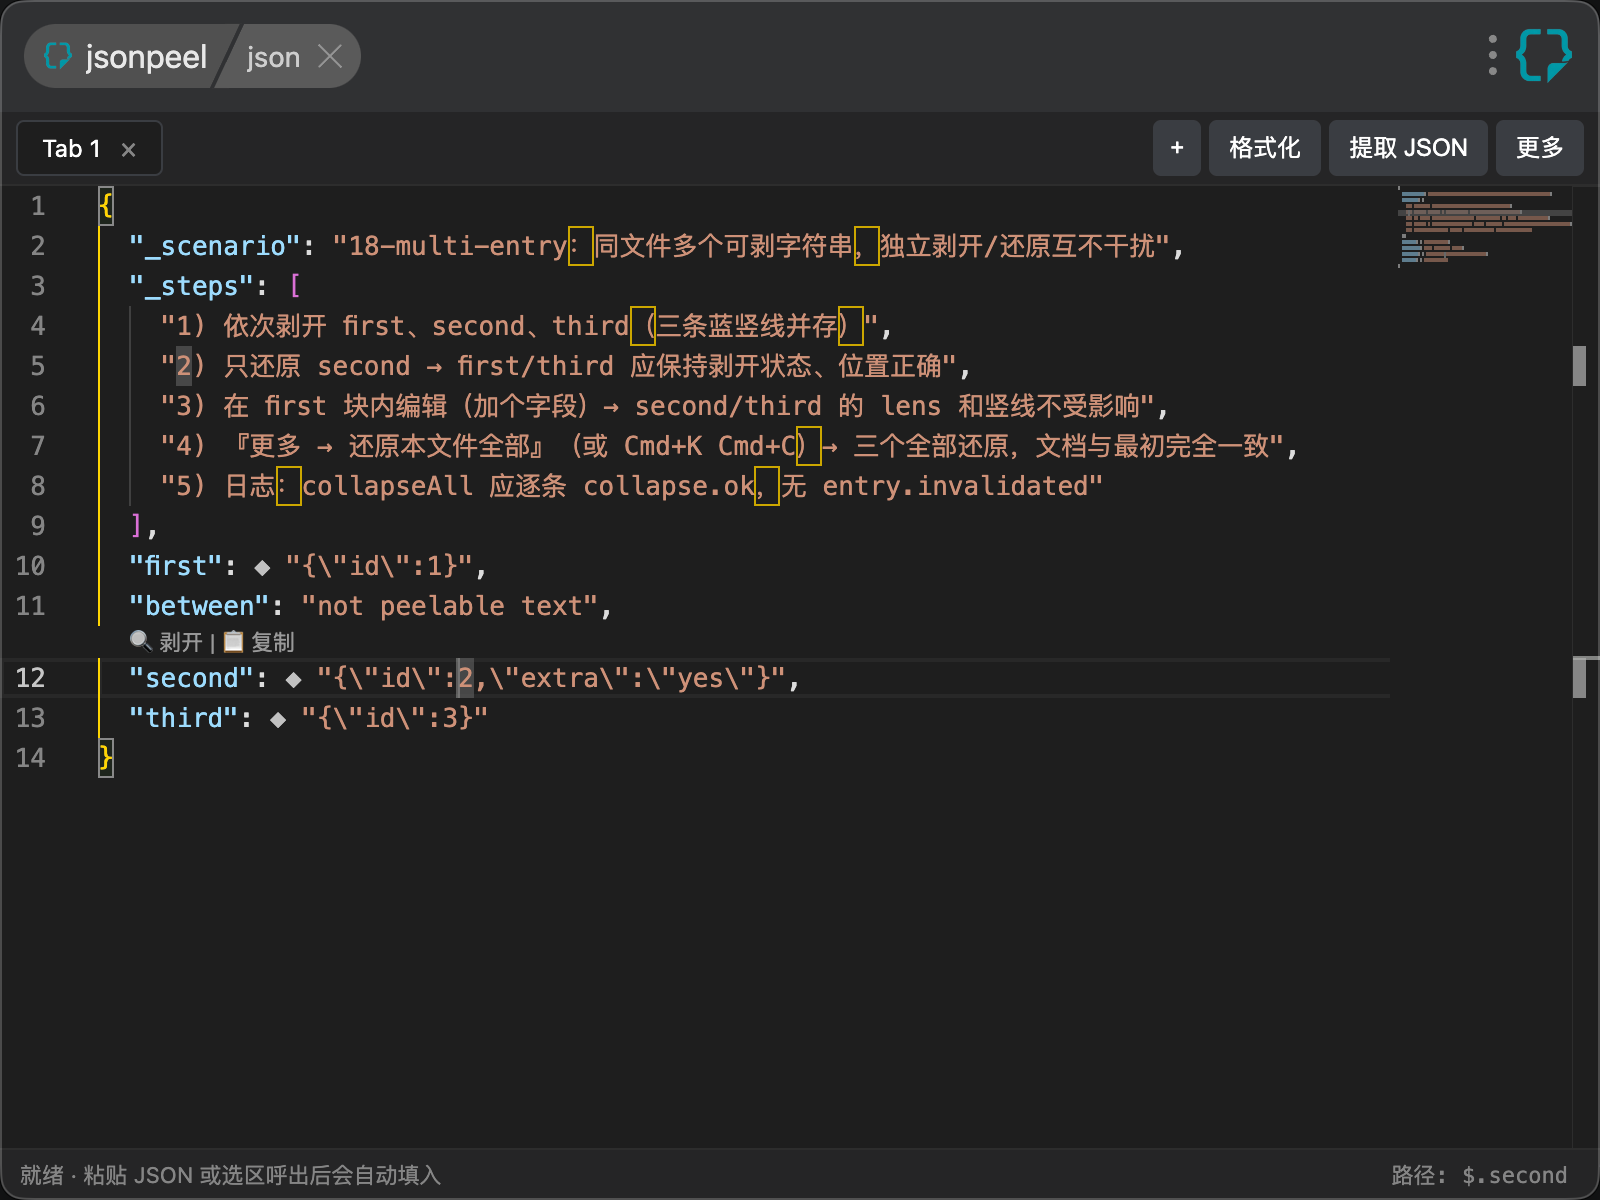Click the closing bracket on line 9
Screen dimensions: 1600x1200
tap(137, 526)
